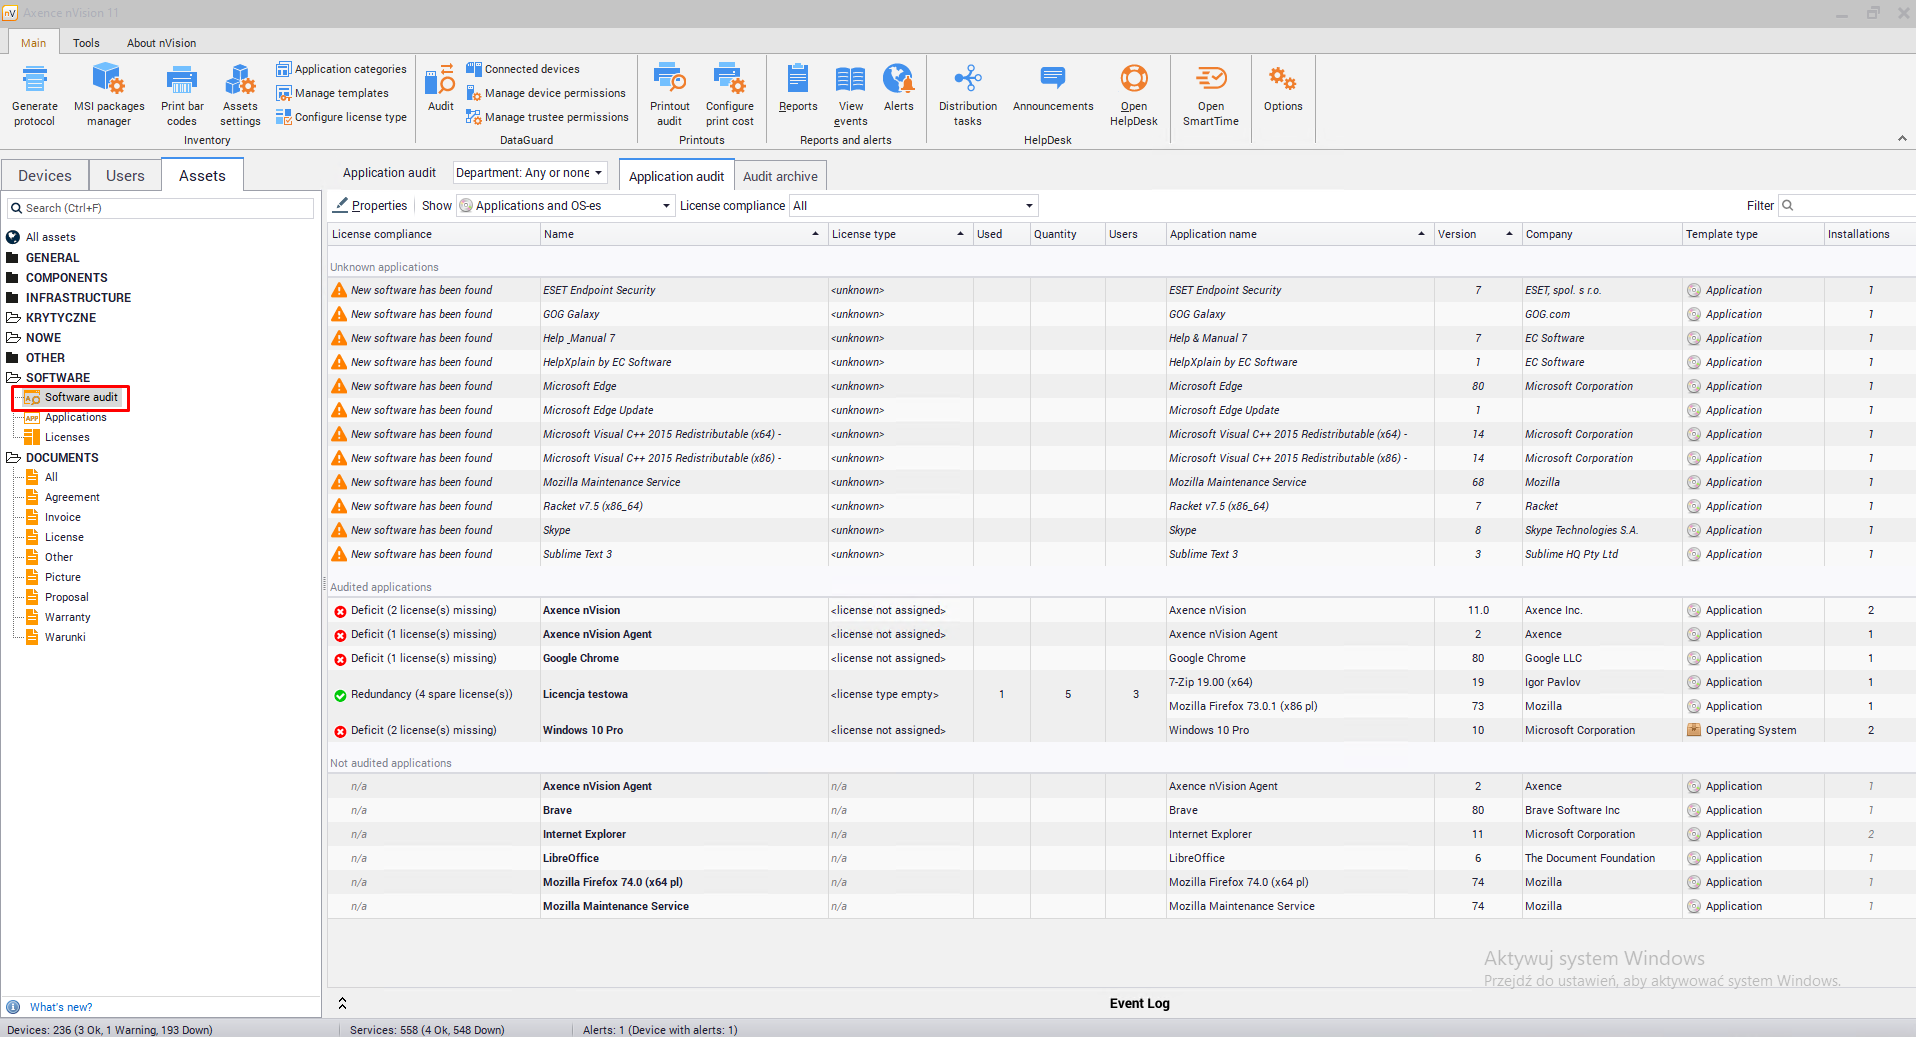Open the Configure print cost tool
Screen dimensions: 1916x1037
pos(729,94)
